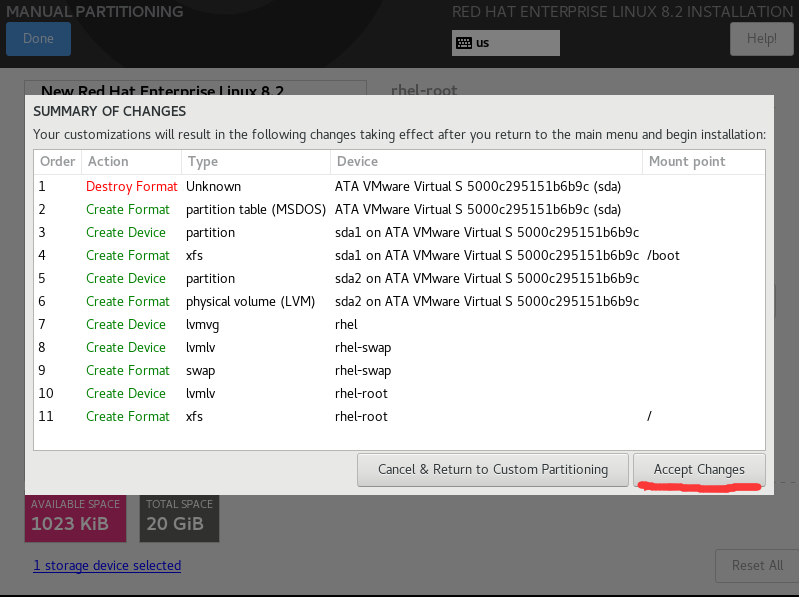Viewport: 799px width, 597px height.
Task: Click Cancel & Return to Custom Partitioning
Action: click(x=493, y=470)
